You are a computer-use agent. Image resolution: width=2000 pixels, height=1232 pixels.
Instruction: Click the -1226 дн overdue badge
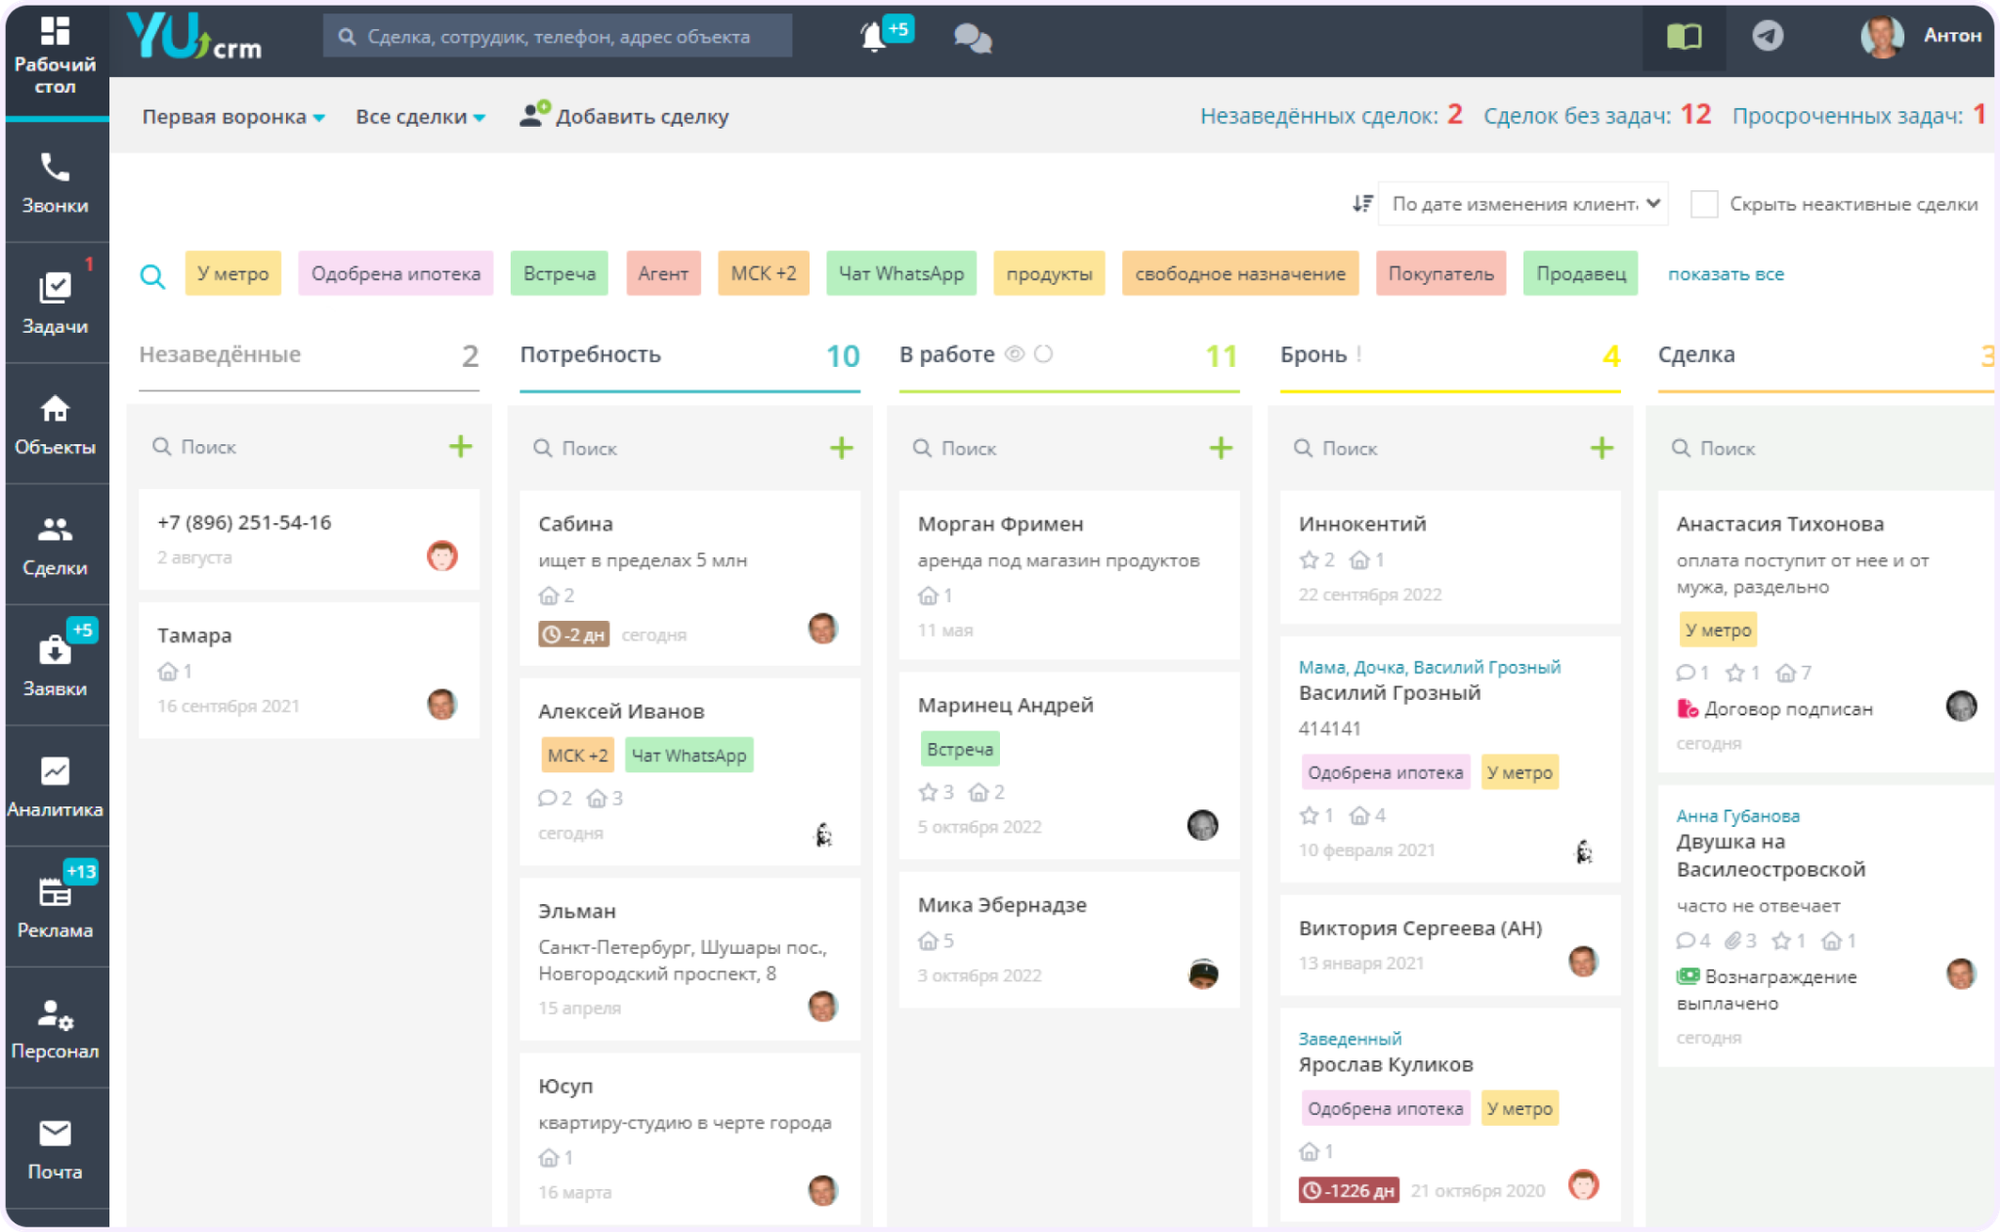tap(1348, 1190)
